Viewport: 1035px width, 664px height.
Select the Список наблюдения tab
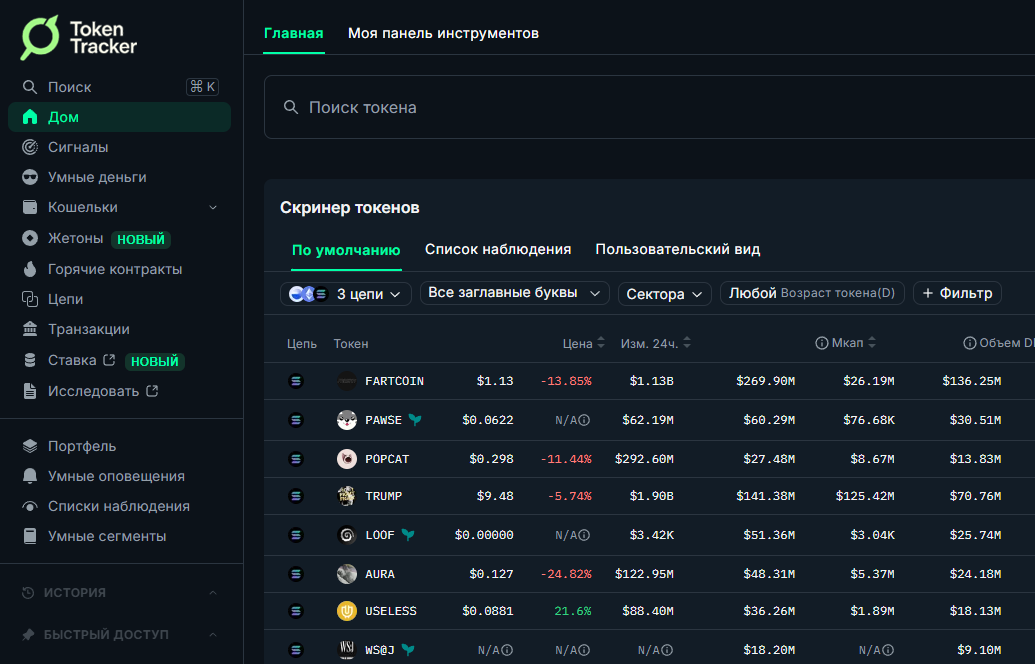click(x=498, y=249)
